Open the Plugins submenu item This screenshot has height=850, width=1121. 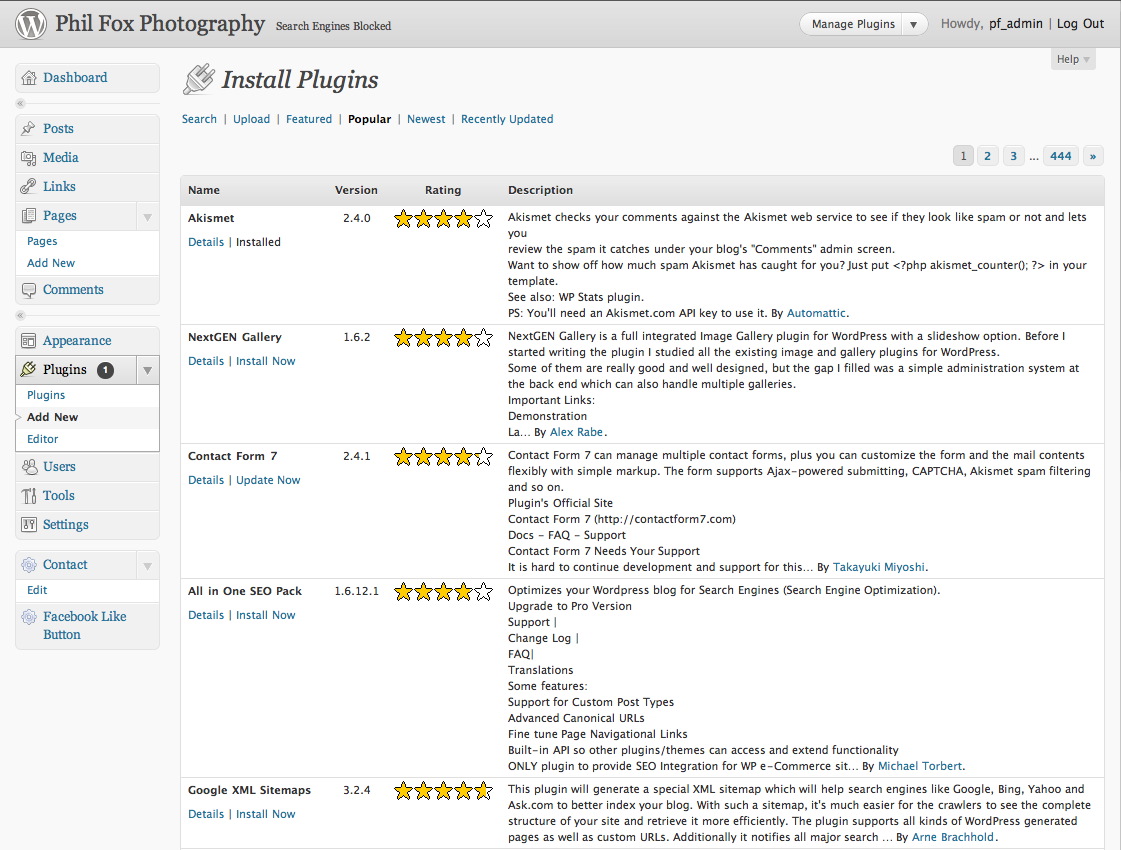pyautogui.click(x=46, y=395)
